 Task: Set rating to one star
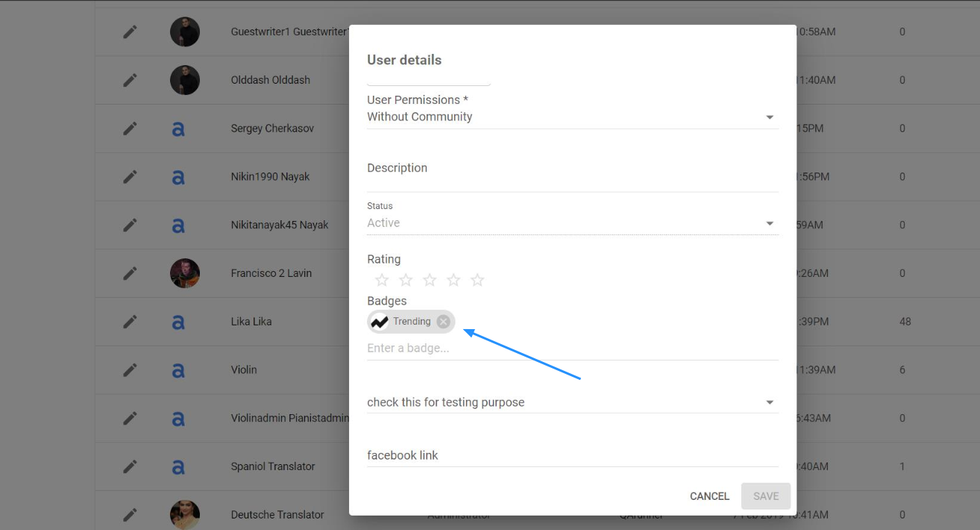[x=381, y=280]
